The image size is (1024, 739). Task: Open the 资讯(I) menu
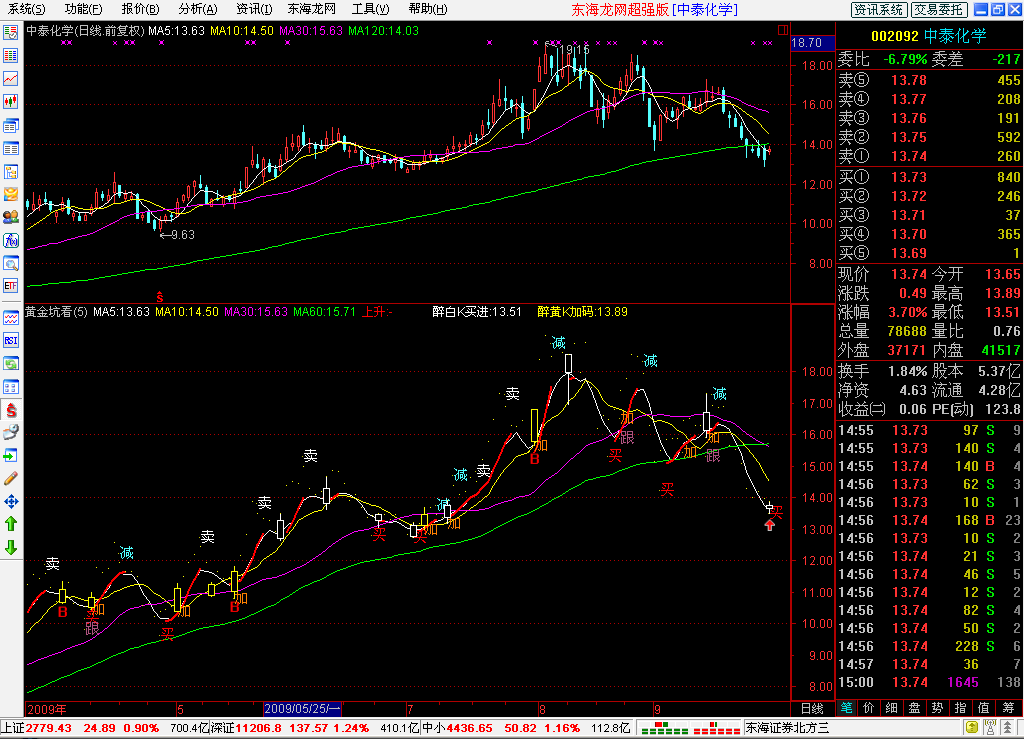click(254, 9)
